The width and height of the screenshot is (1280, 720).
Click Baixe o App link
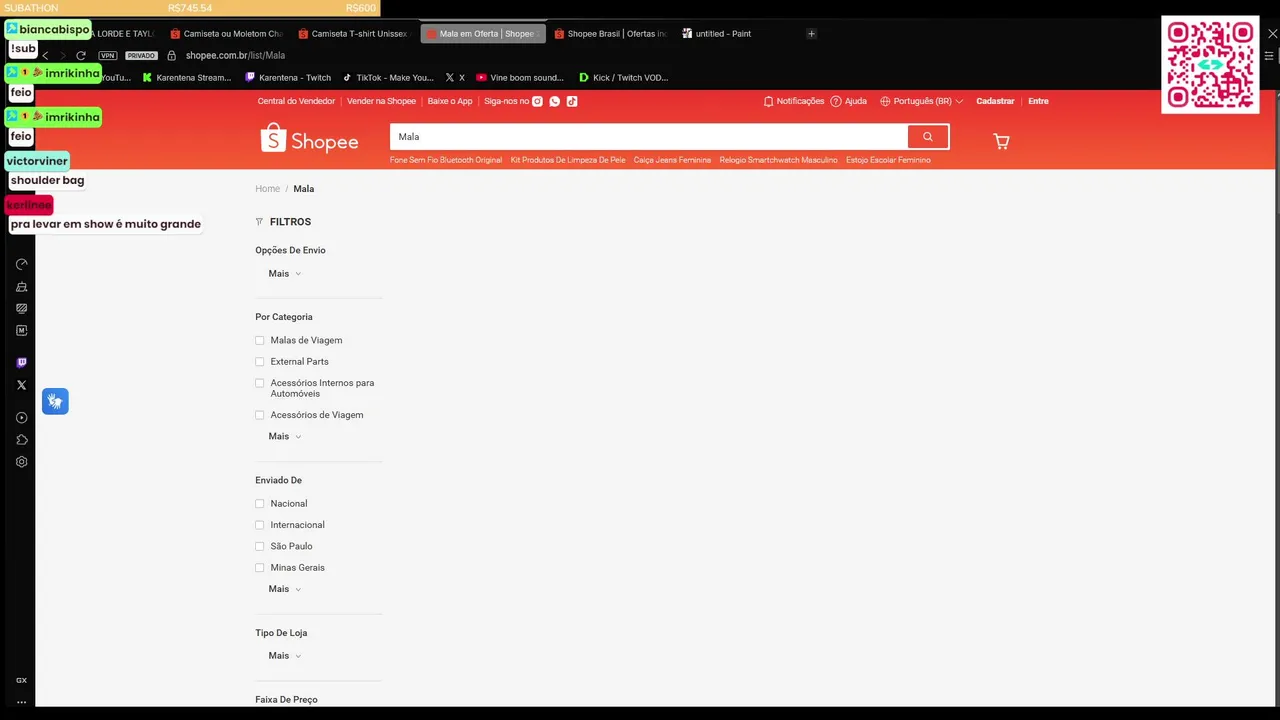[450, 101]
